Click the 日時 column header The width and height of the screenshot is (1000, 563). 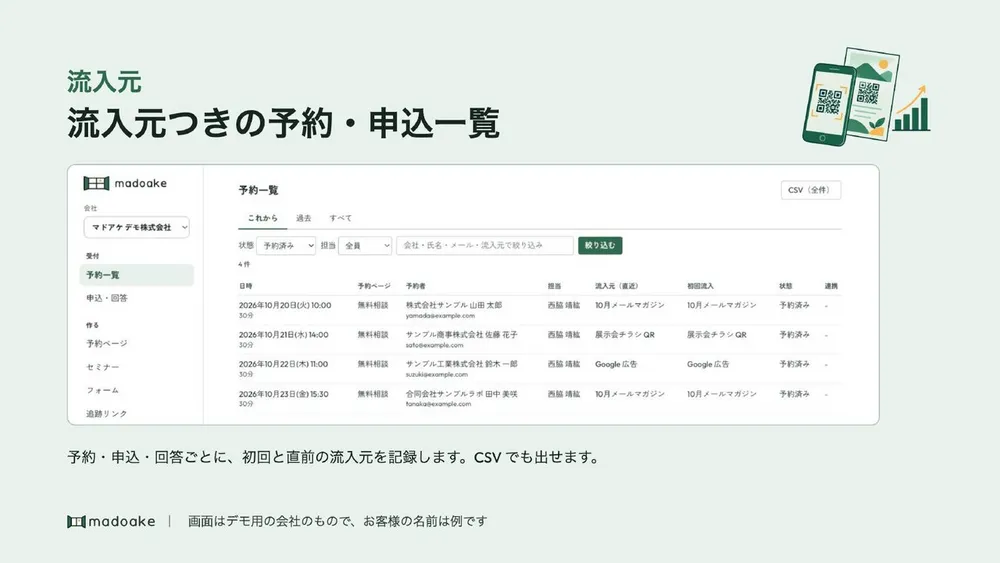pyautogui.click(x=246, y=286)
